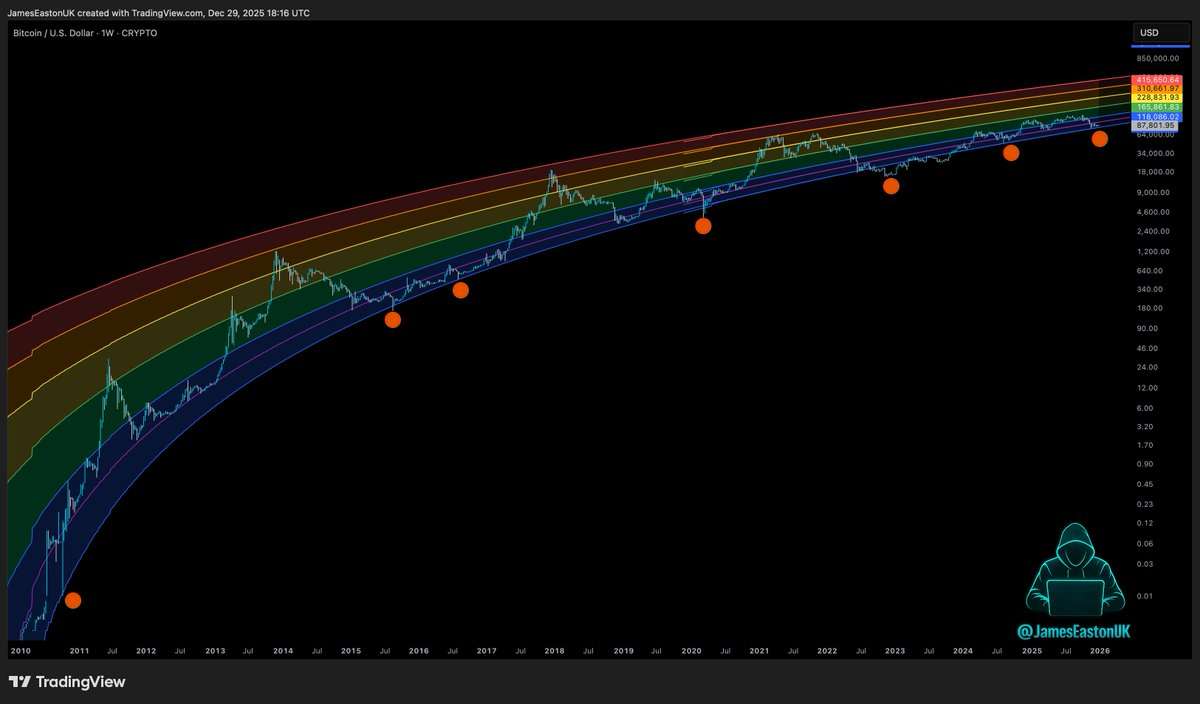
Task: Click the orange dot marker near 2026
Action: click(1099, 139)
